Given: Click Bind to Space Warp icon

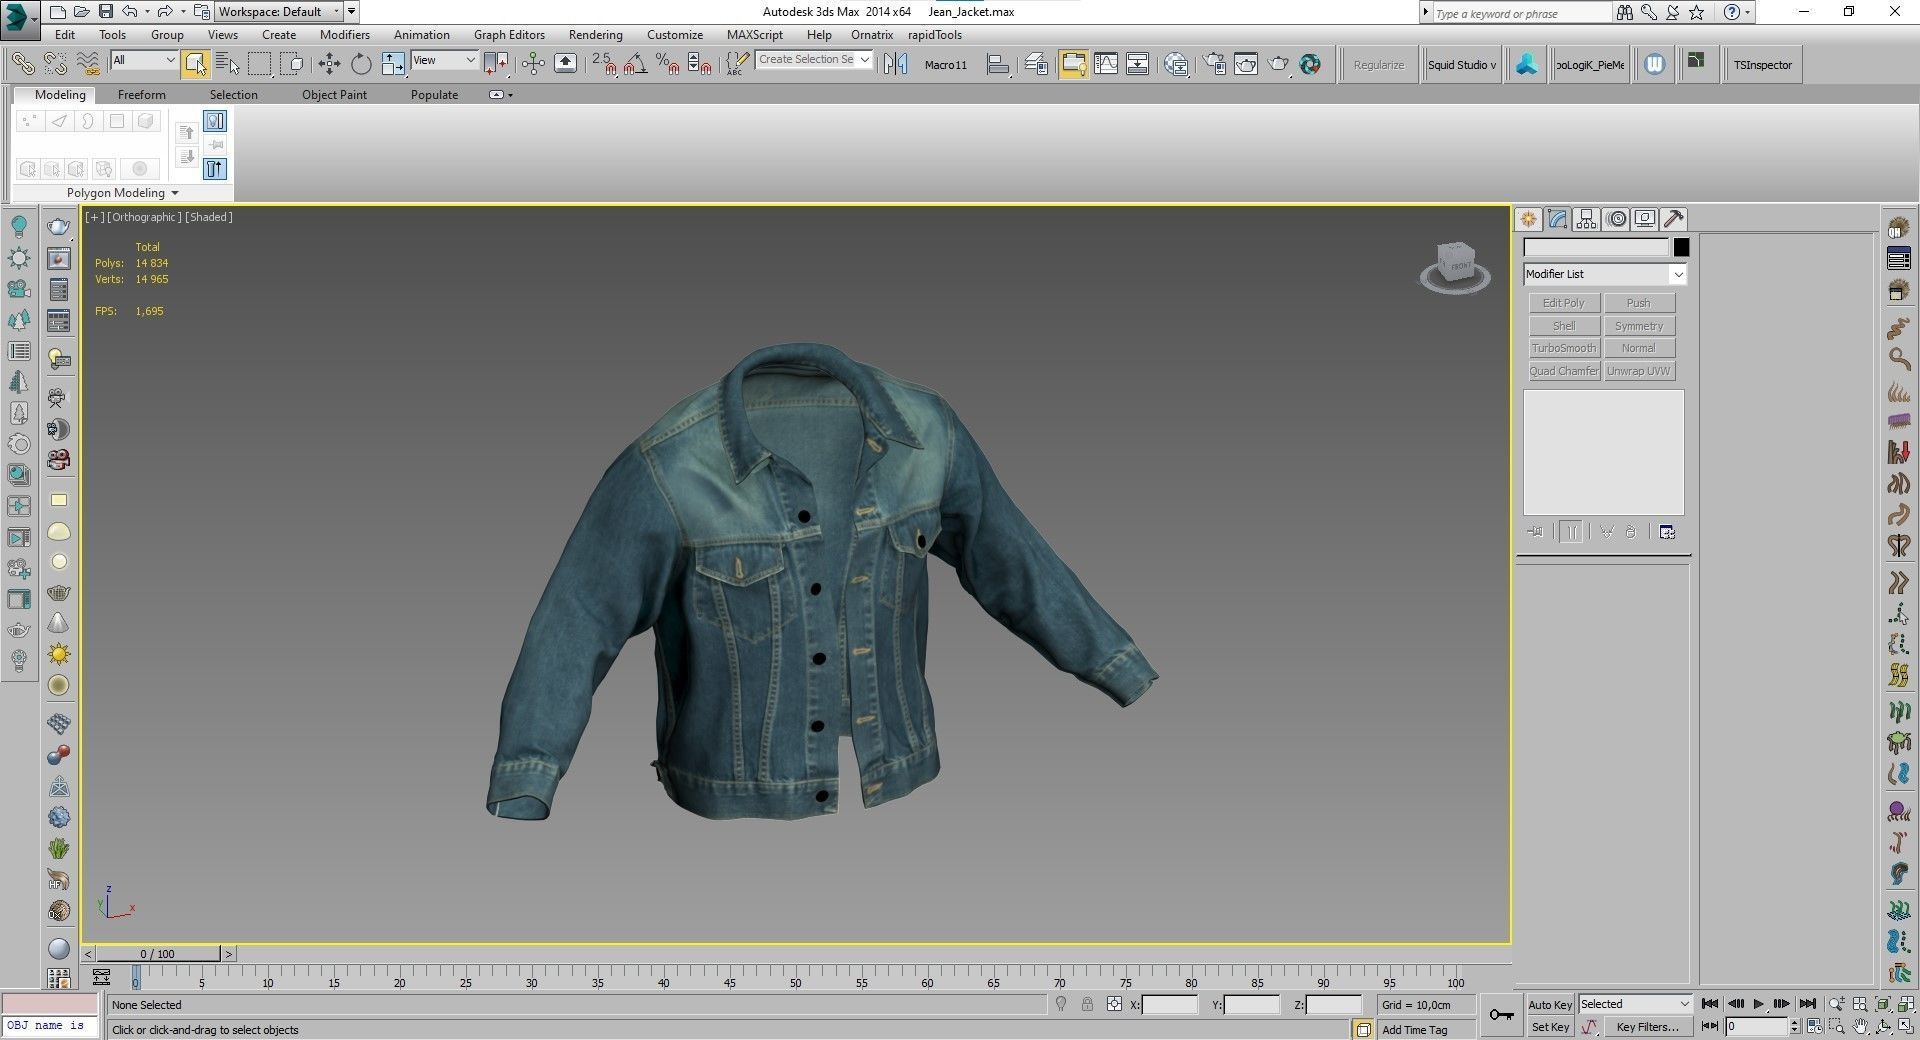Looking at the screenshot, I should click(88, 65).
